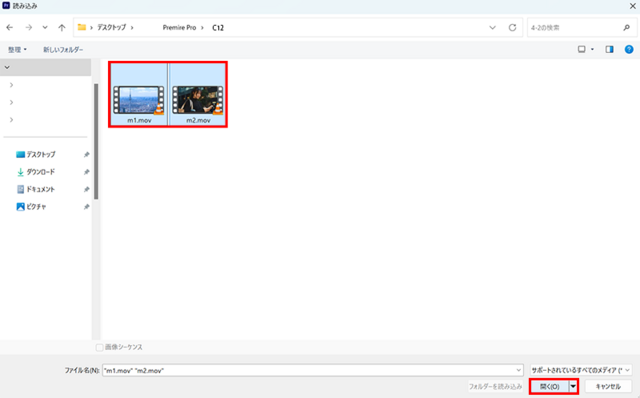Go back using the back arrow
Image resolution: width=640 pixels, height=398 pixels.
pos(10,27)
